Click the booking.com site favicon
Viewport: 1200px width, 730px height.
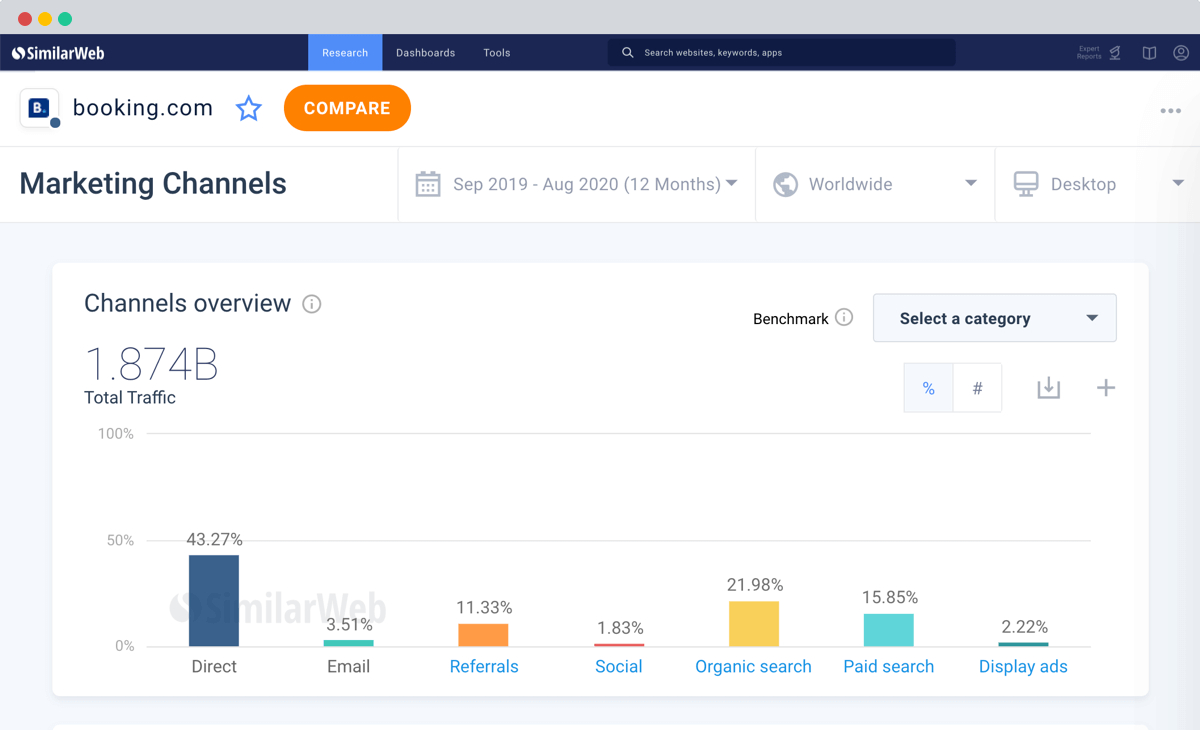[40, 108]
